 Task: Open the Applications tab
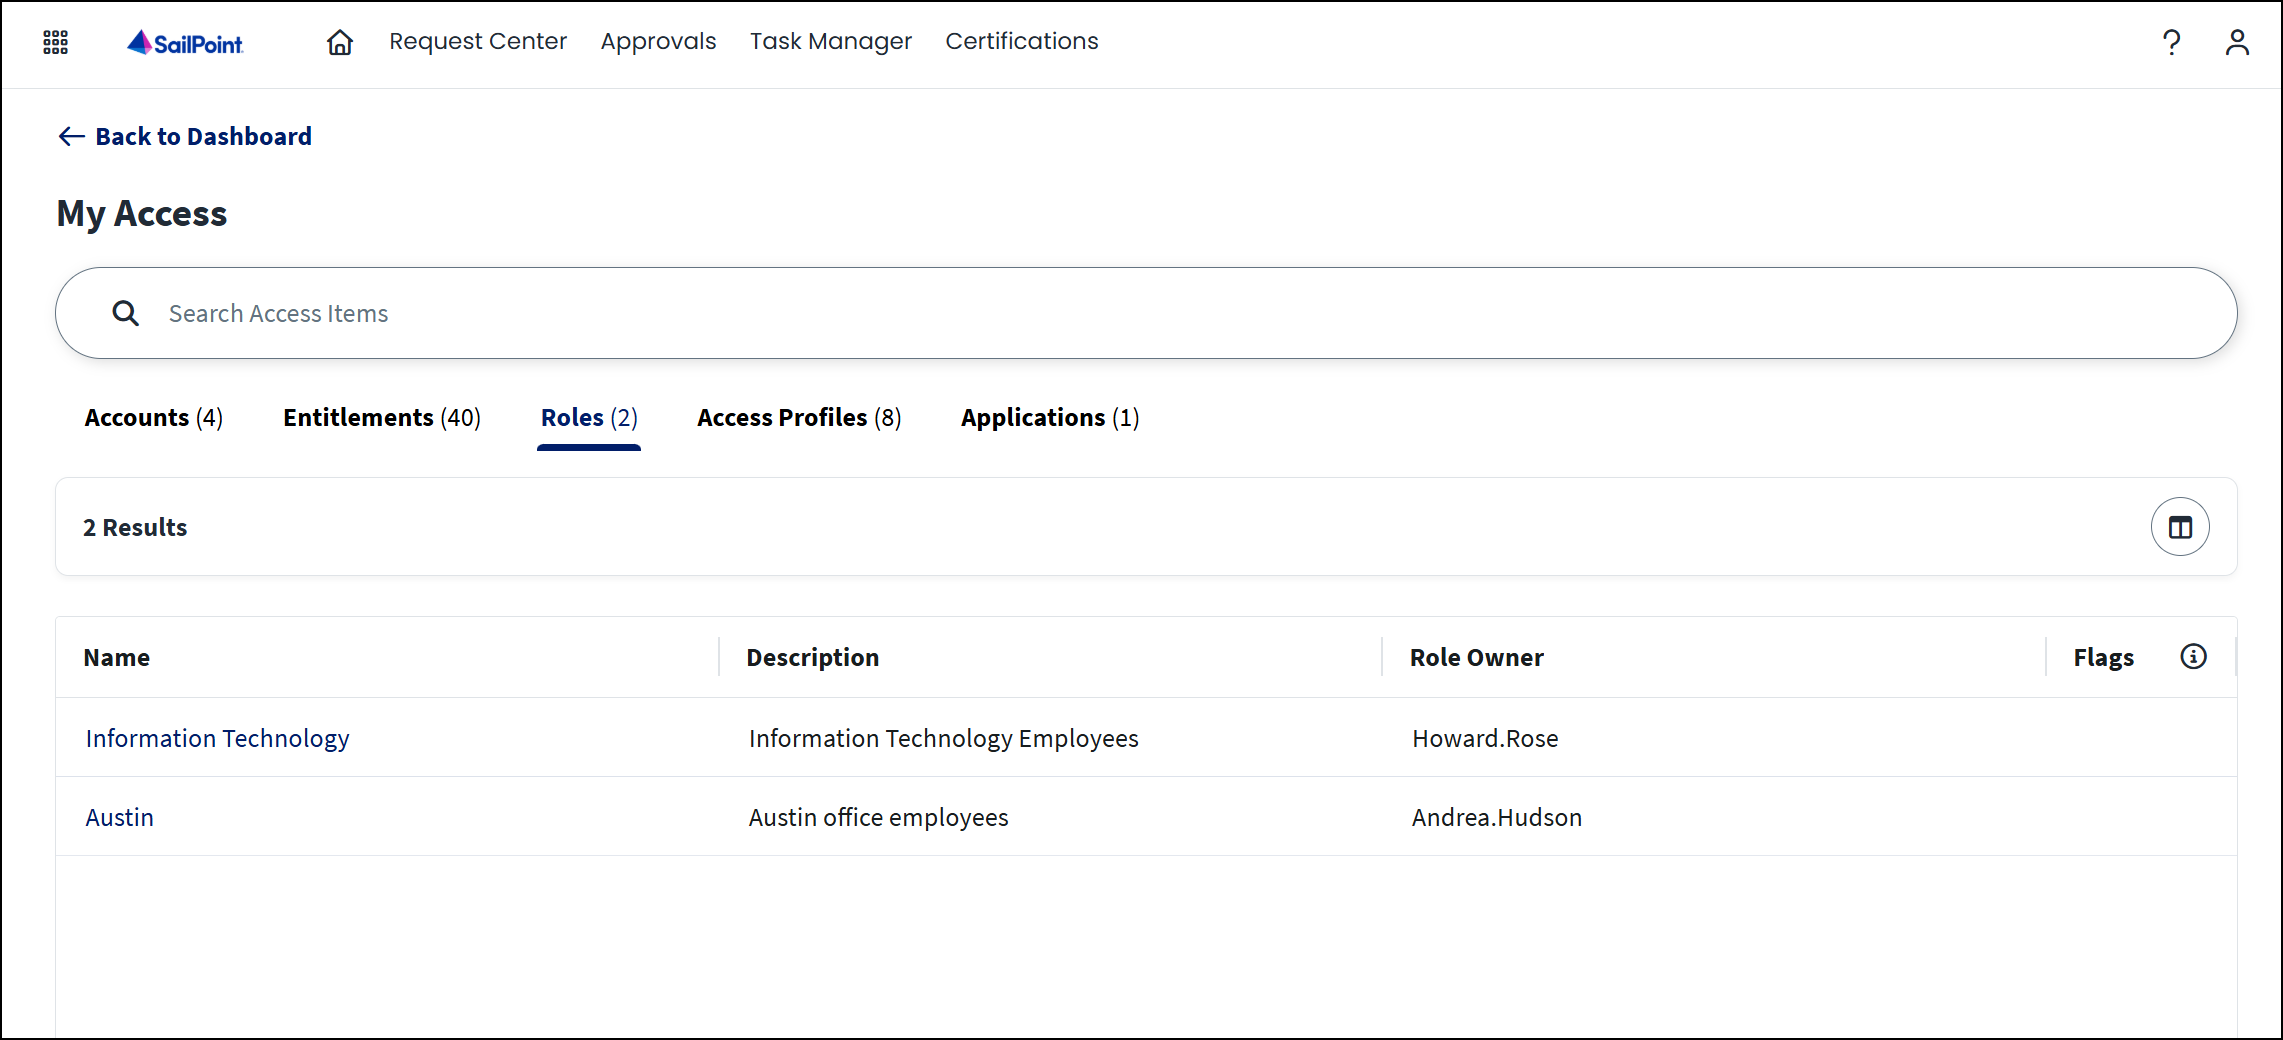(1049, 417)
